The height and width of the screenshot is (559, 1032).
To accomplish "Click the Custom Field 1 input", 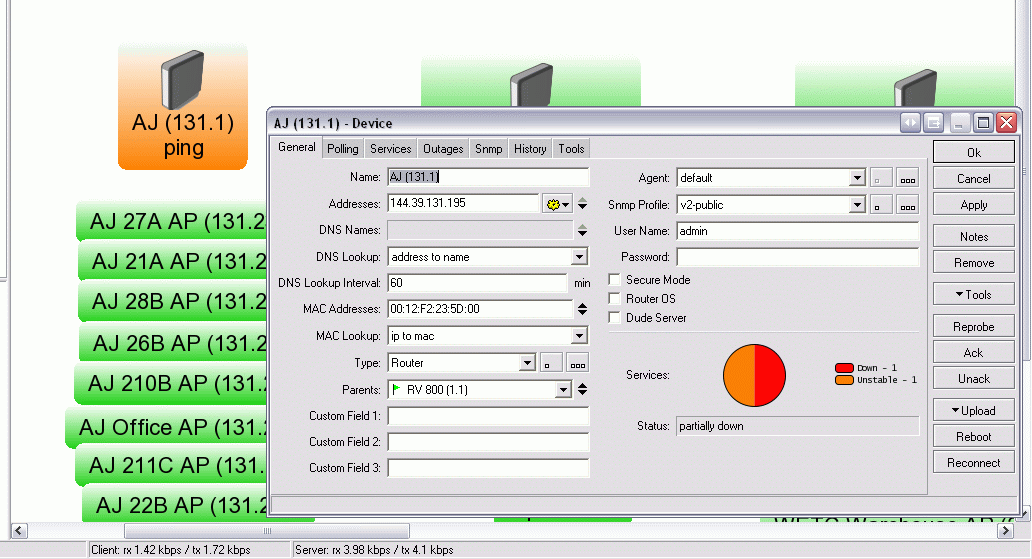I will [488, 416].
